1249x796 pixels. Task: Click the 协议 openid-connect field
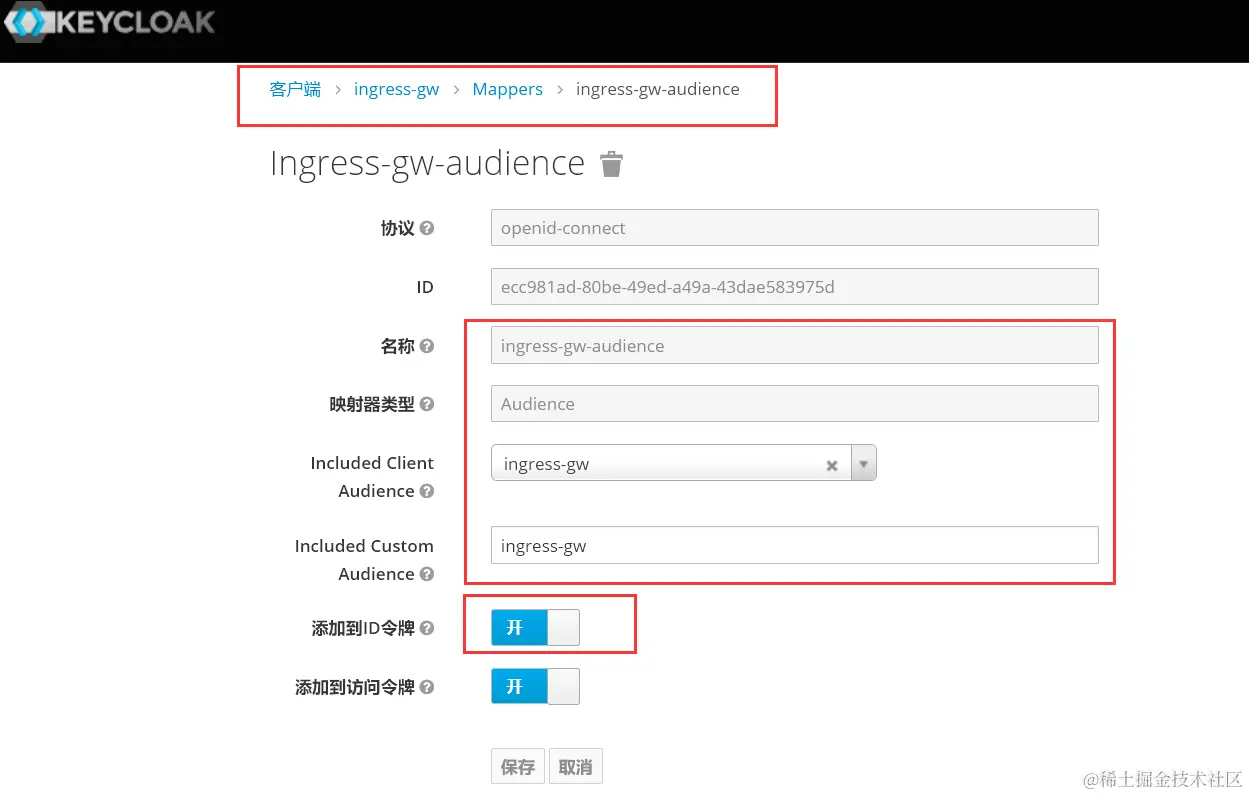[795, 228]
